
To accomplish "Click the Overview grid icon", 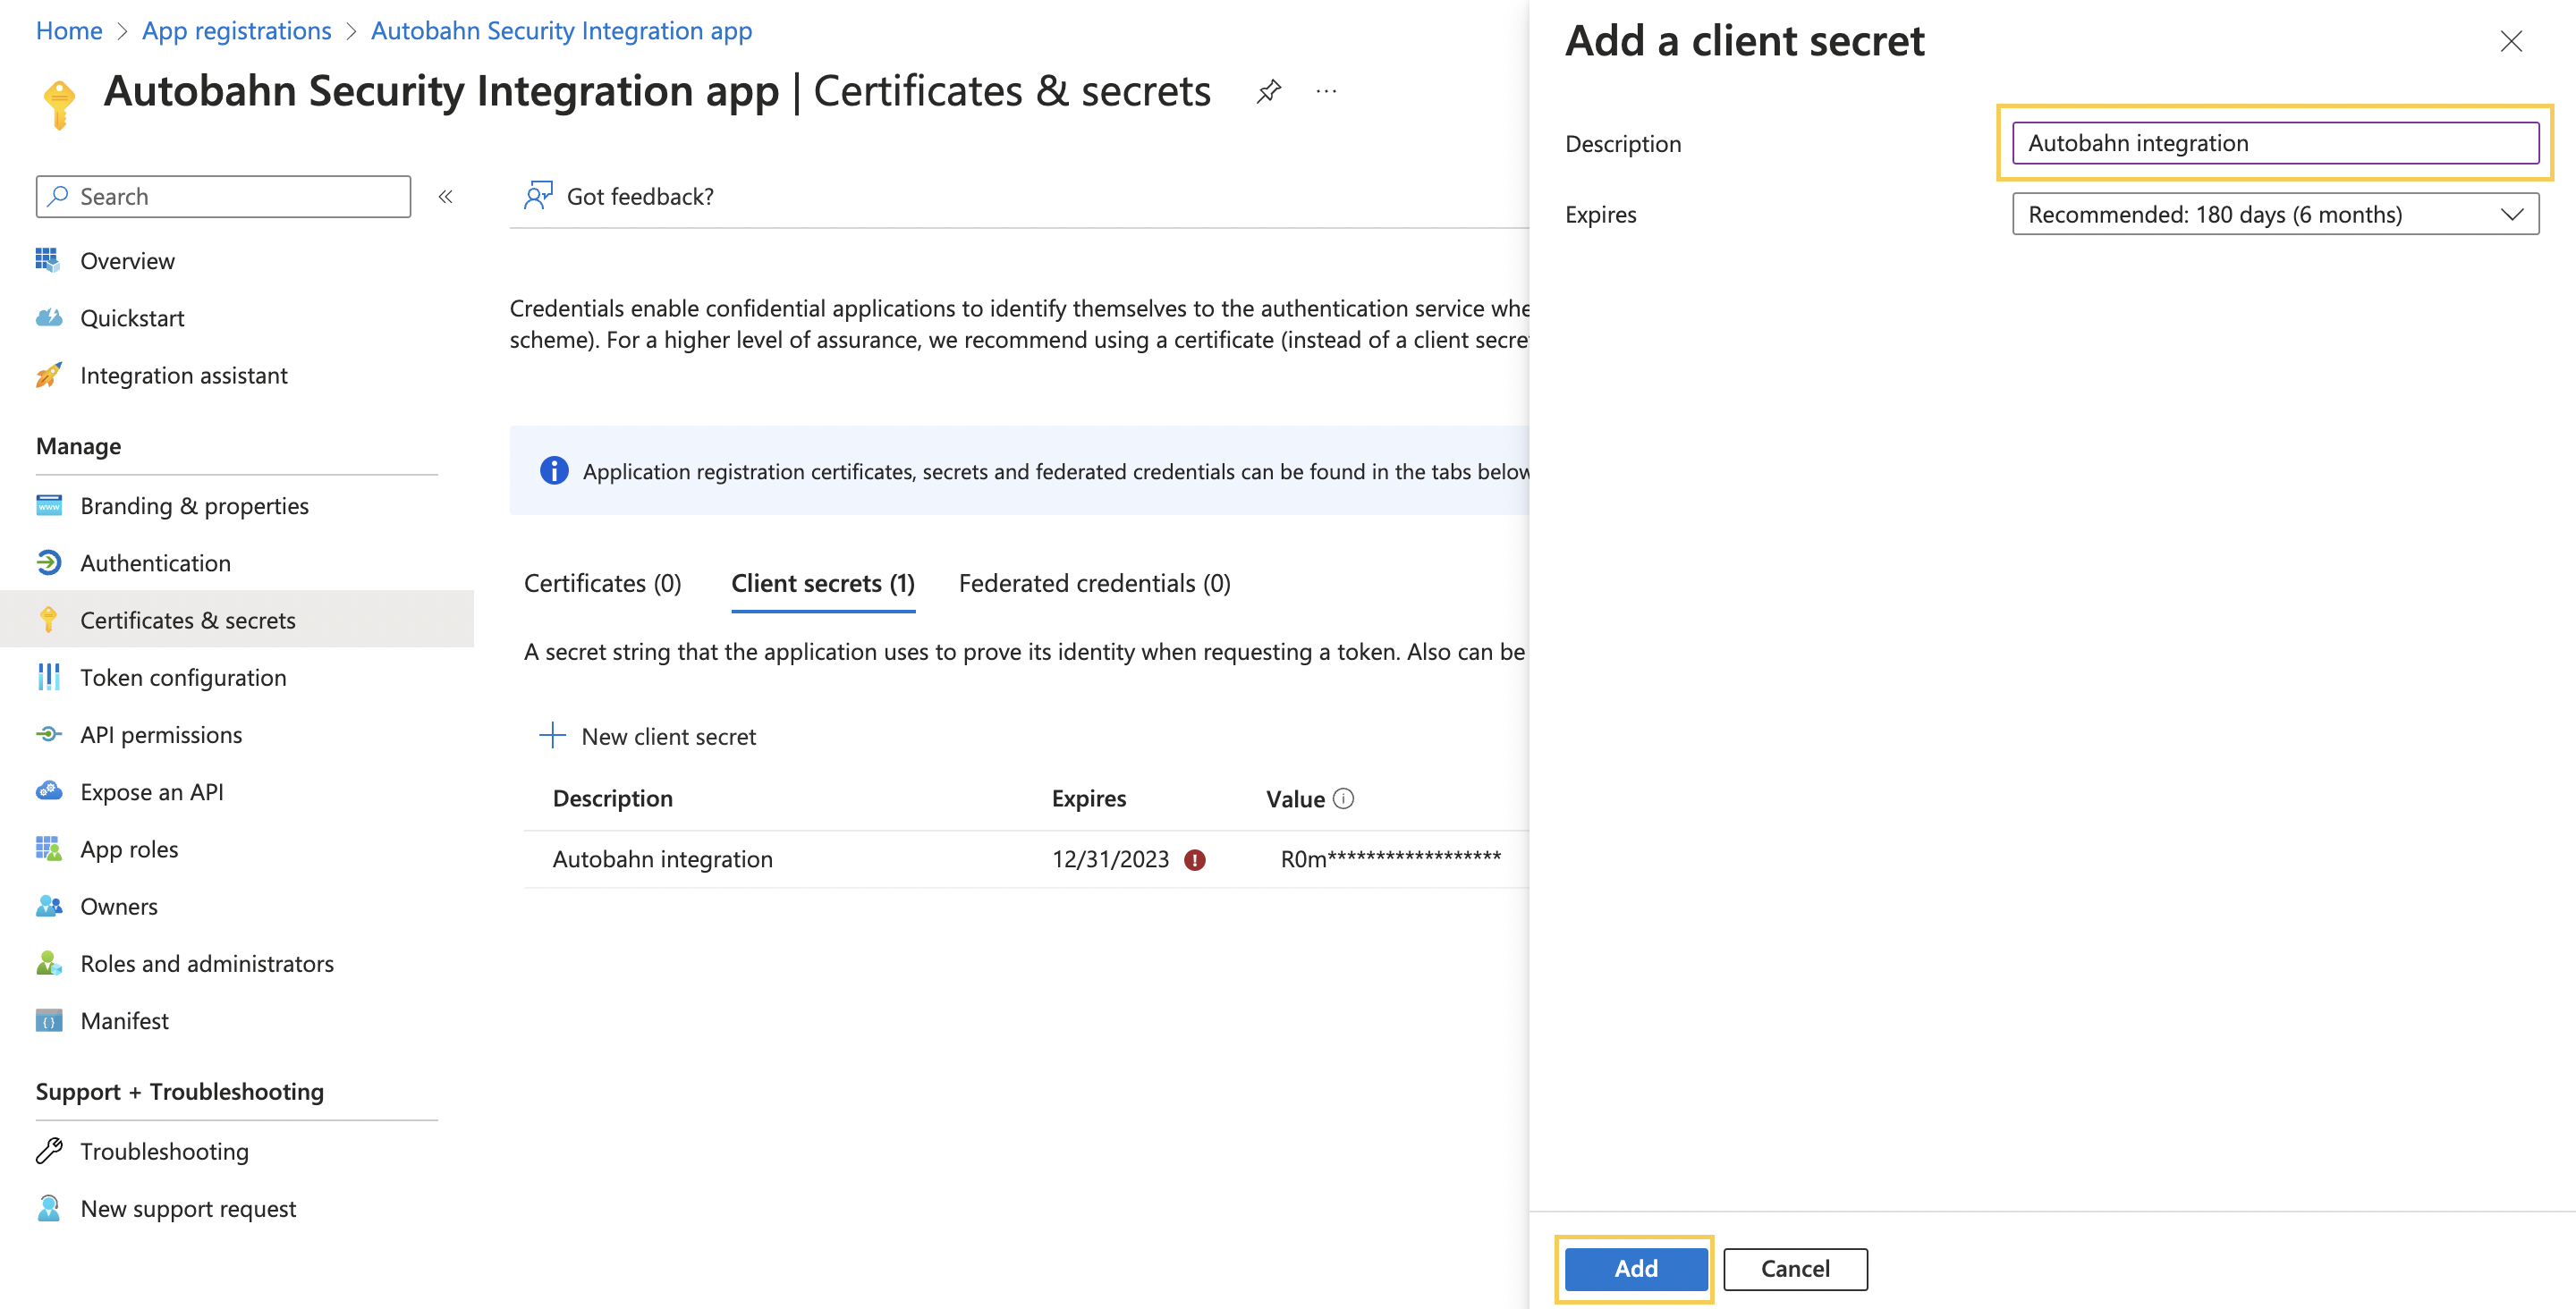I will tap(48, 260).
